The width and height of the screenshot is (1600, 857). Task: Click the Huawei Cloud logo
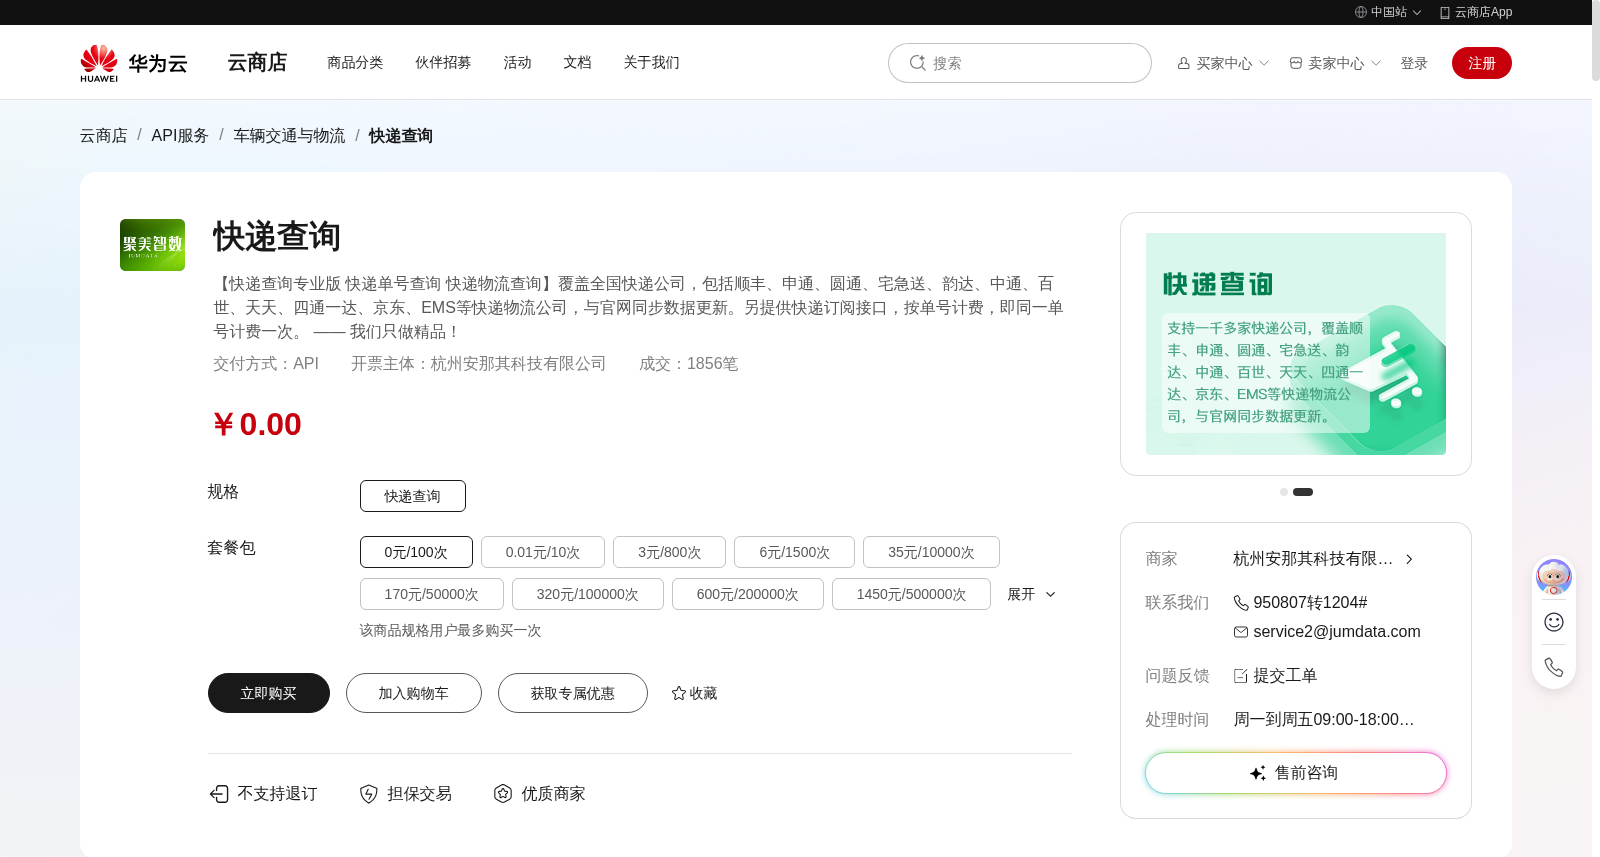[134, 63]
